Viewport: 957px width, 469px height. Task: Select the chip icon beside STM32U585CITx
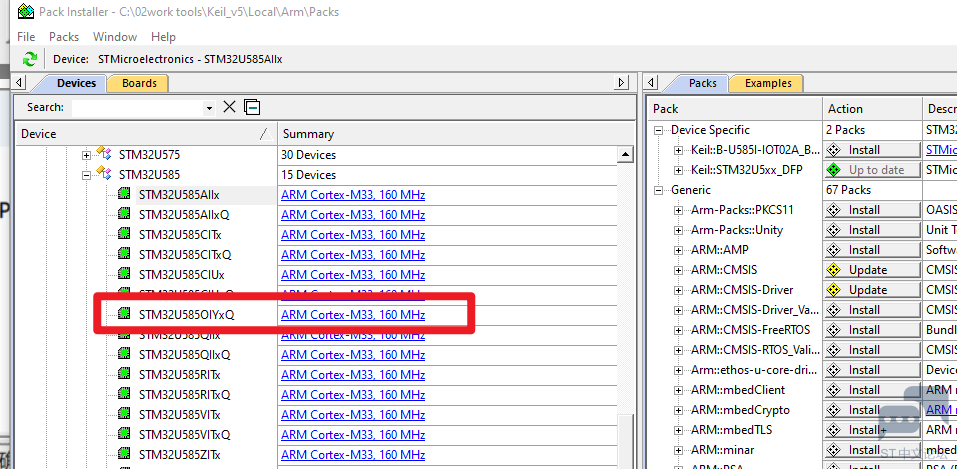125,234
